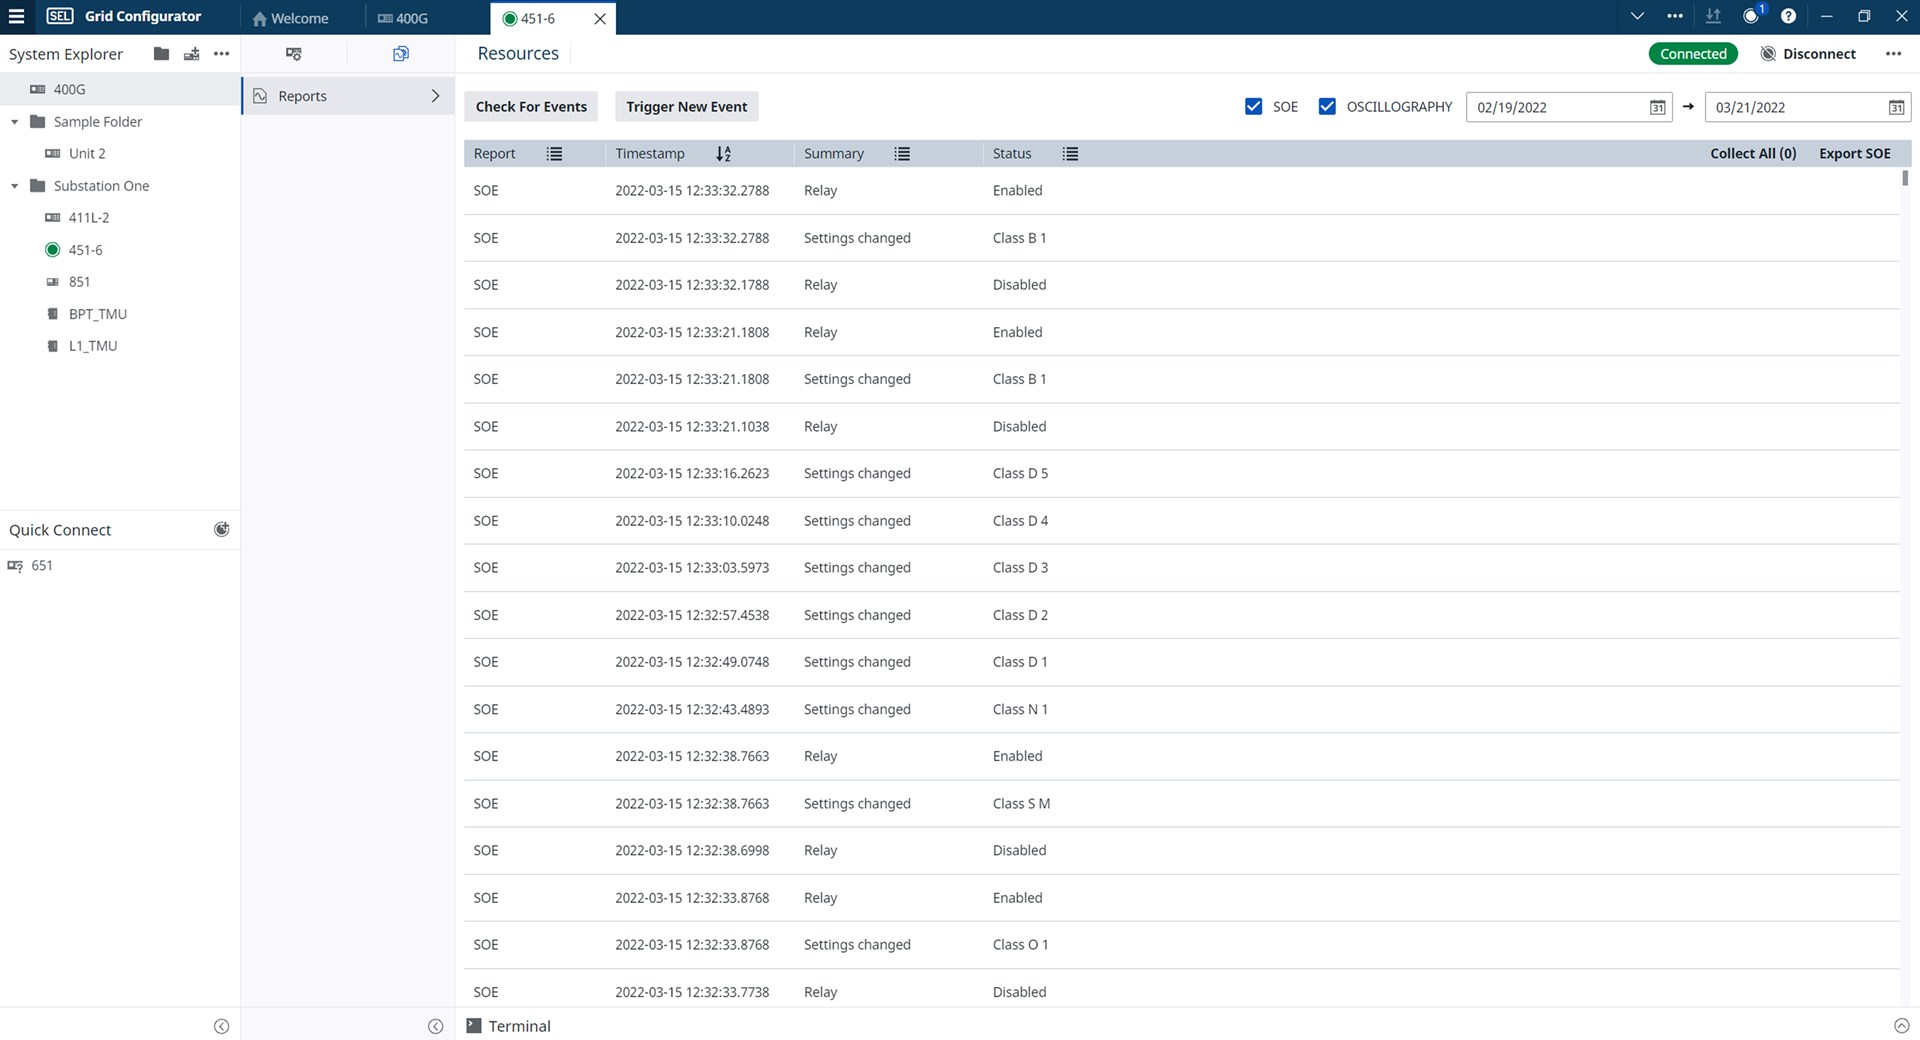The height and width of the screenshot is (1040, 1920).
Task: Collapse the Sample Folder tree node
Action: click(x=15, y=122)
